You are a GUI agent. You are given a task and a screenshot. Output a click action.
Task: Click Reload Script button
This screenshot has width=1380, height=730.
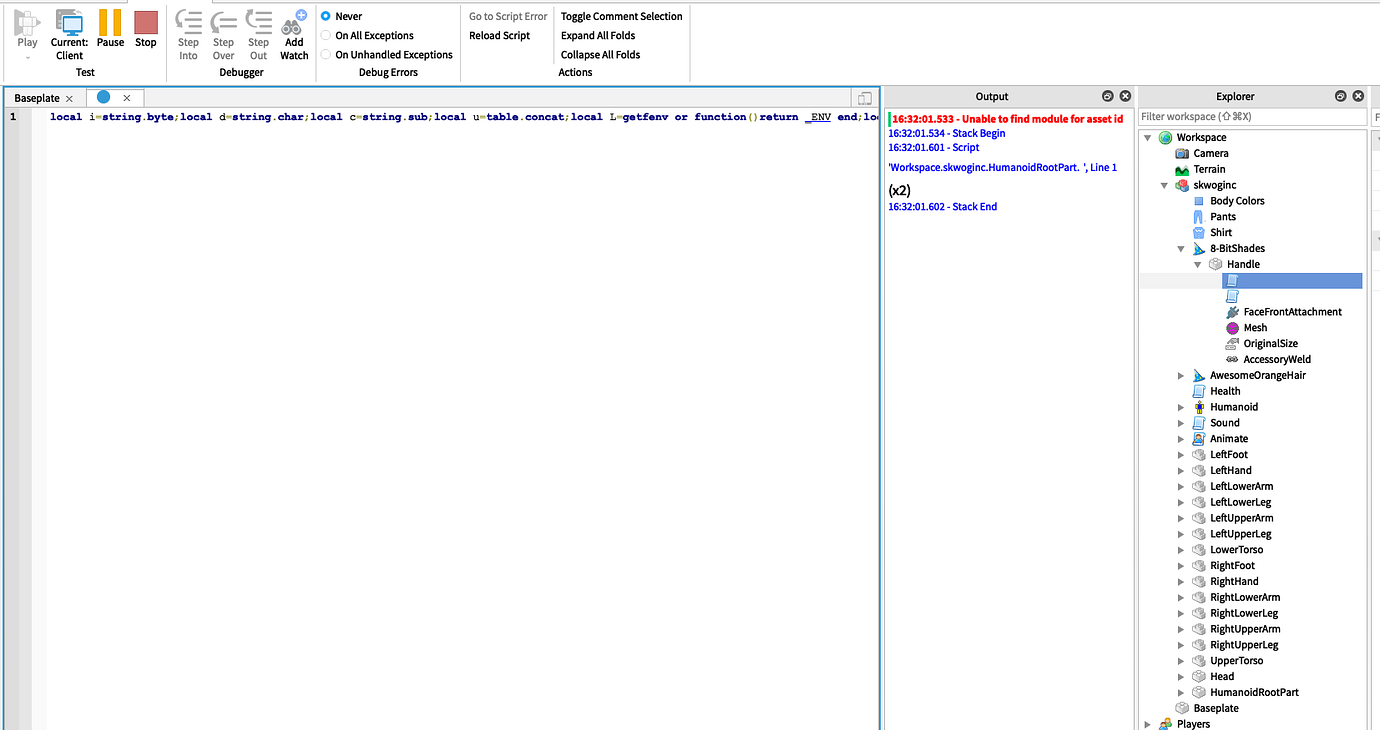point(500,35)
